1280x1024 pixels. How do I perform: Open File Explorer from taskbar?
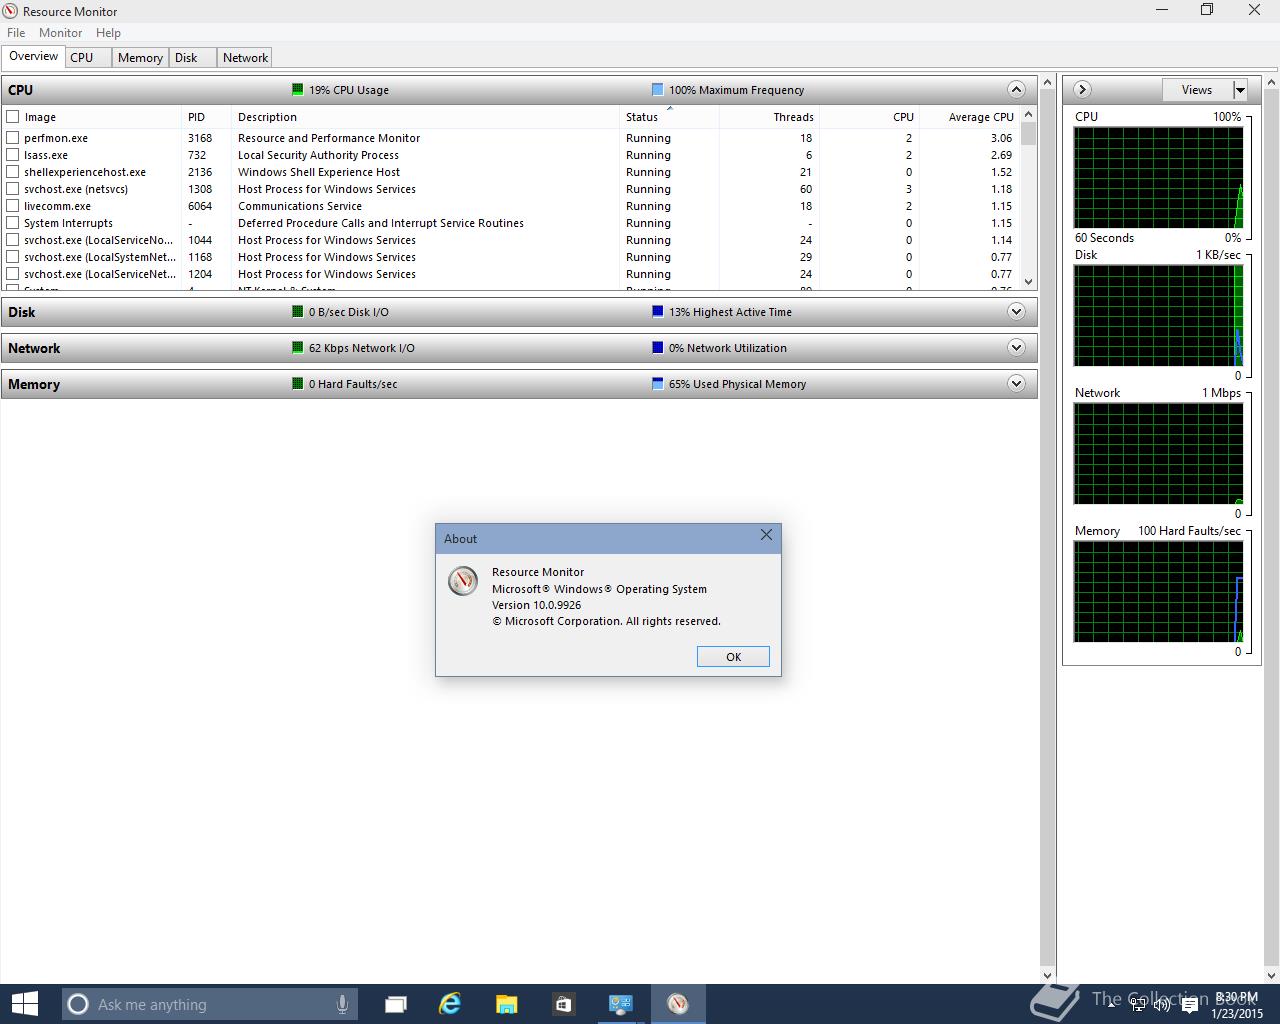506,1004
